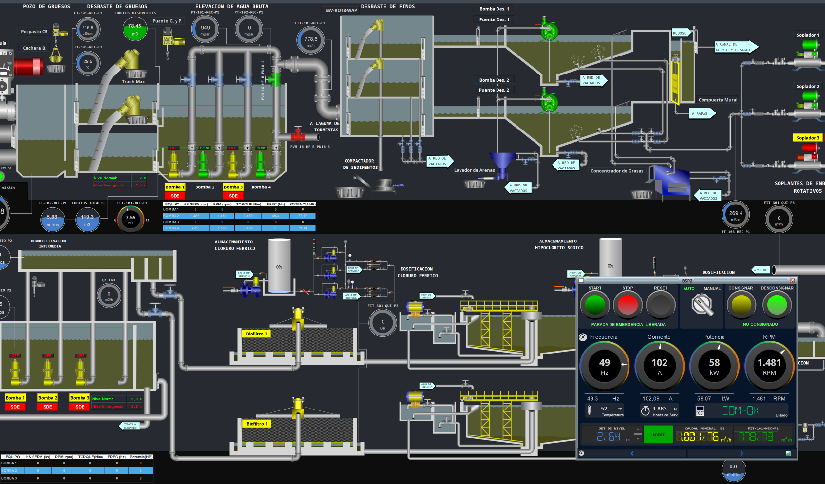This screenshot has height=484, width=825.
Task: Click the green 78.45 m3 level gauge
Action: pos(135,29)
